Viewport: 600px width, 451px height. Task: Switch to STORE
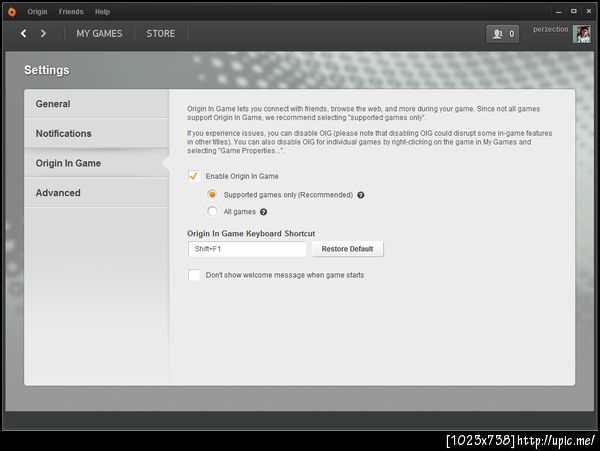tap(161, 34)
